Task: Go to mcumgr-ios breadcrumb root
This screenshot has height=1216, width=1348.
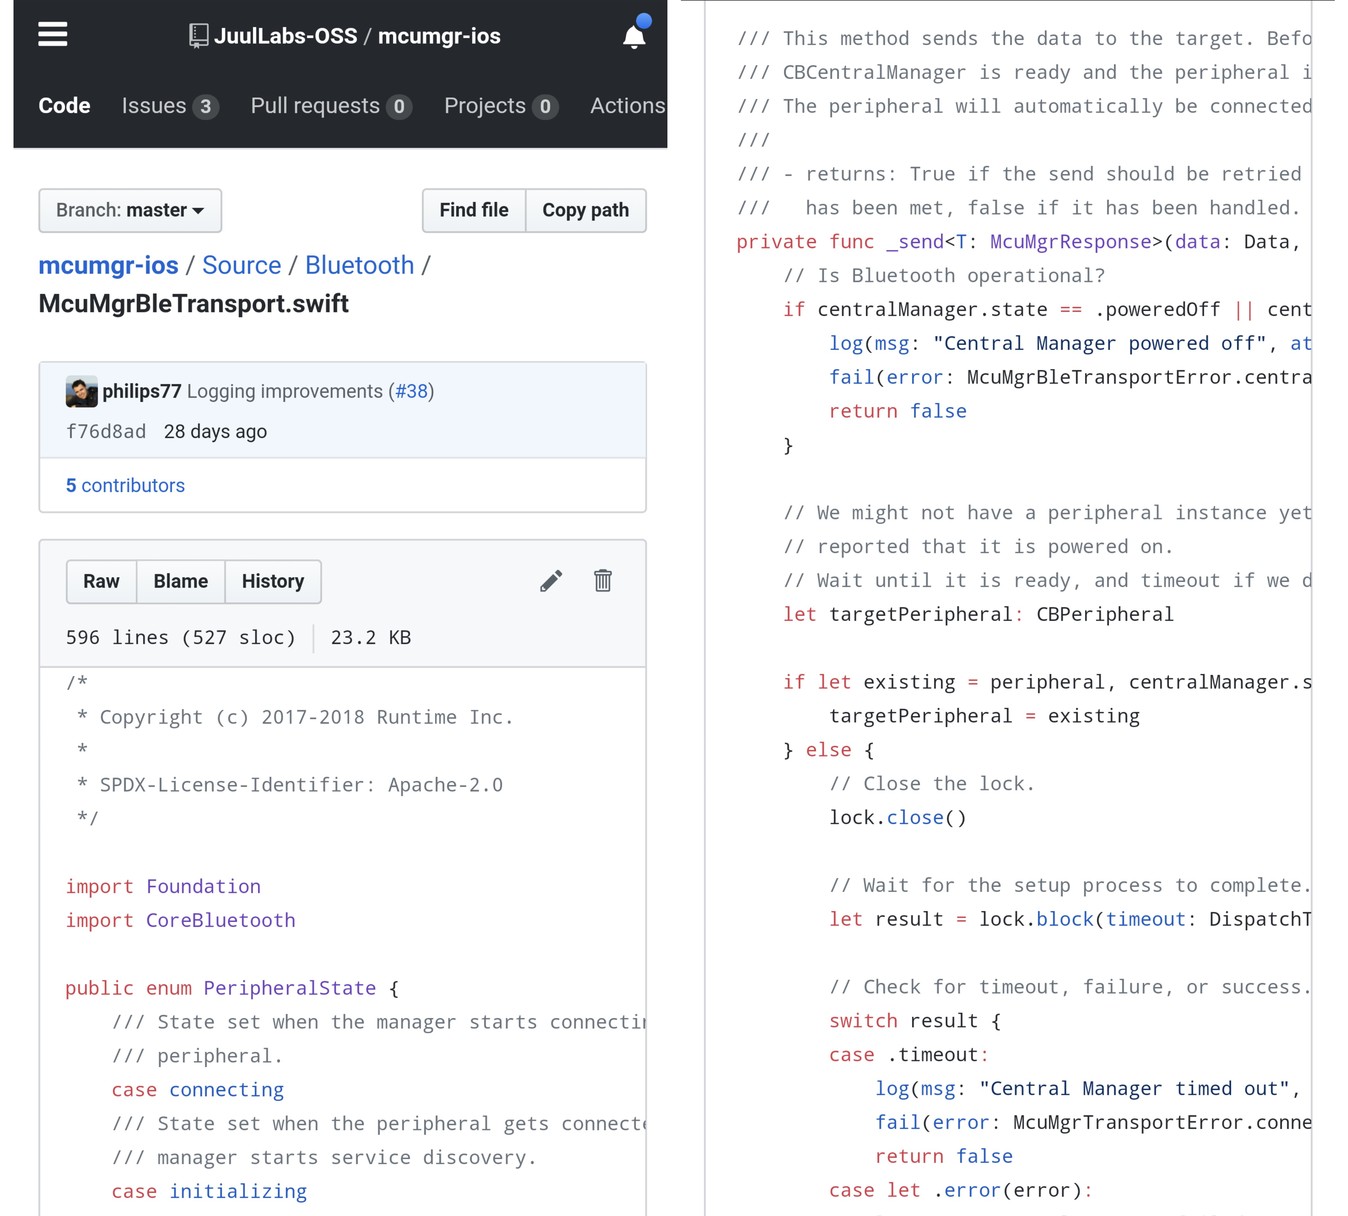Action: click(108, 265)
